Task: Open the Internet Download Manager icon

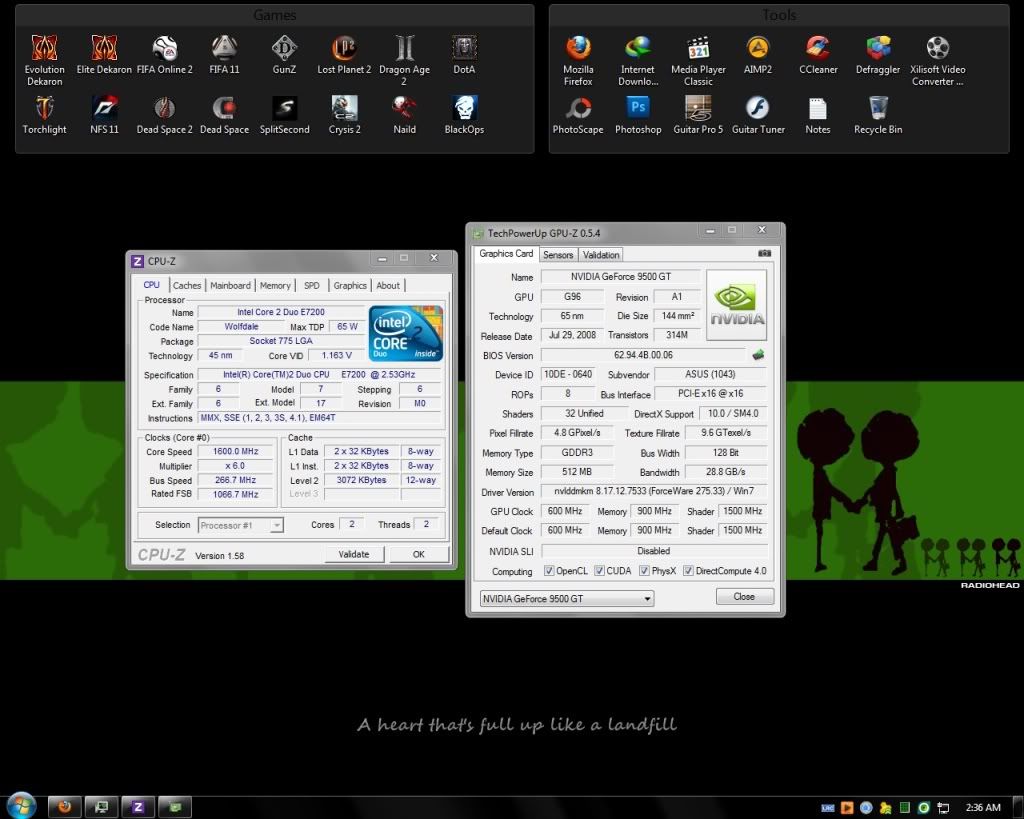Action: coord(638,60)
